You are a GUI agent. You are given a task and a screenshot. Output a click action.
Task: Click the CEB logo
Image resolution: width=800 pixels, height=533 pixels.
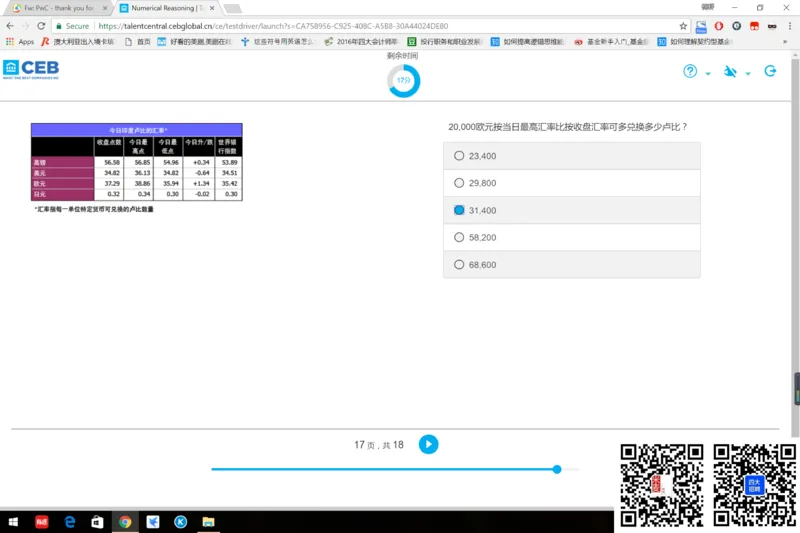point(31,69)
